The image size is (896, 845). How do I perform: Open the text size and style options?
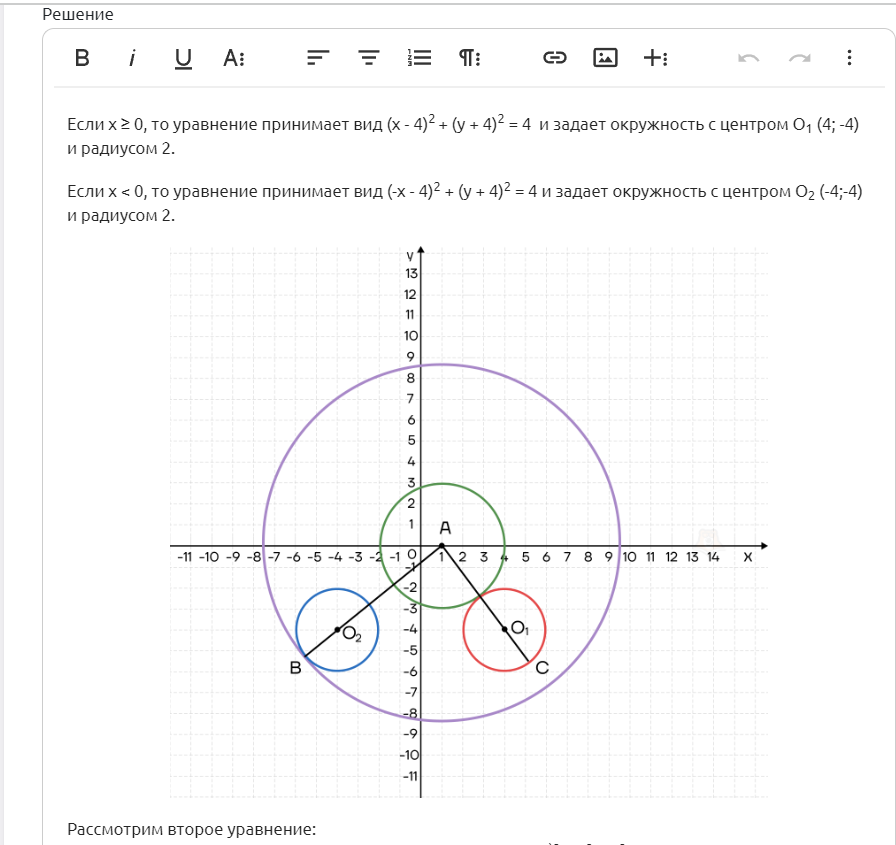coord(234,58)
